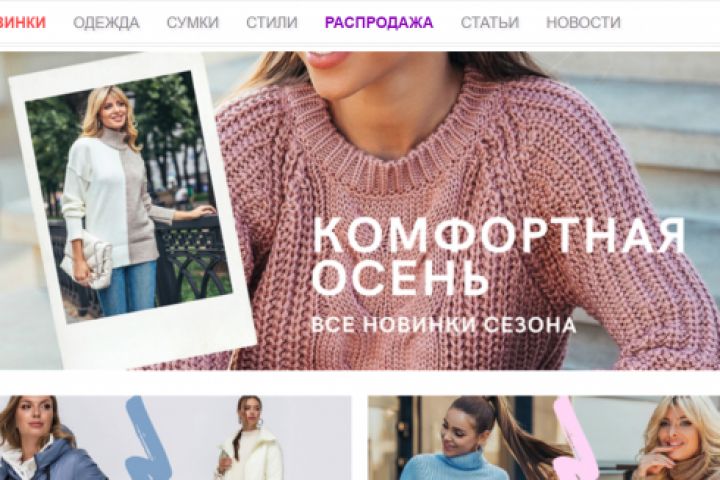Screen dimensions: 720x480
Task: Click the white quilted bag in polaroid photo
Action: pos(87,260)
